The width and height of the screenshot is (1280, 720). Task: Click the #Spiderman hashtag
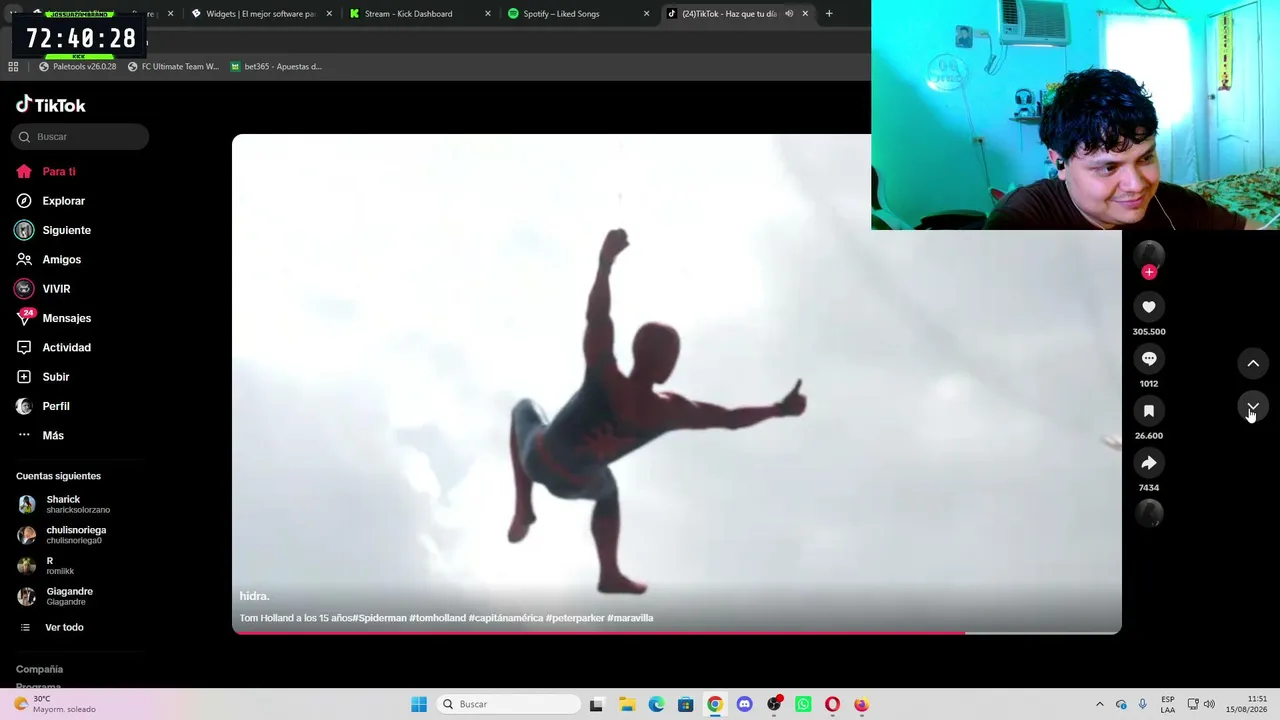click(x=380, y=618)
